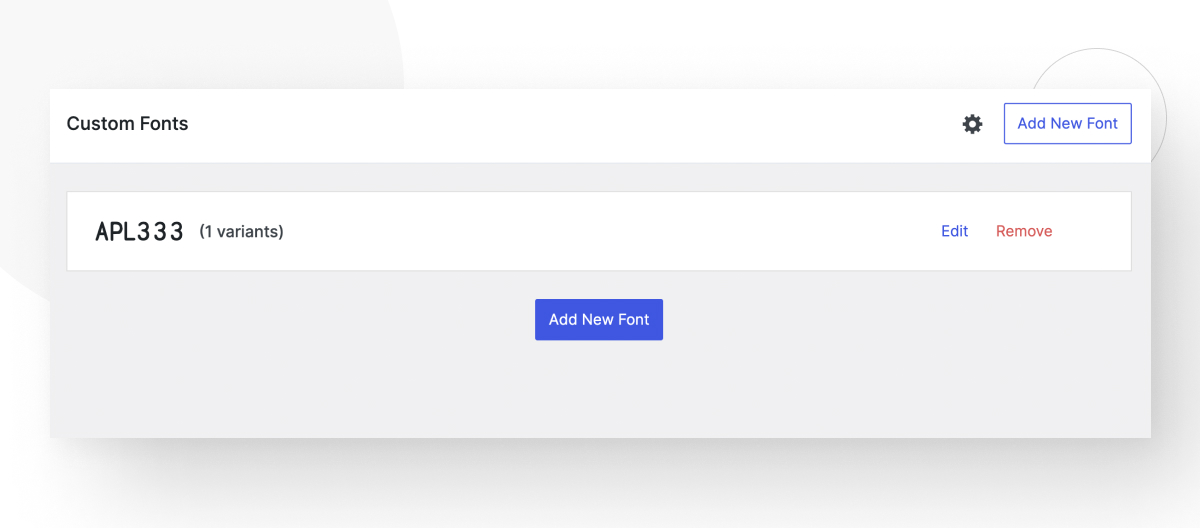
Task: Add a font using the header button
Action: pos(1067,124)
